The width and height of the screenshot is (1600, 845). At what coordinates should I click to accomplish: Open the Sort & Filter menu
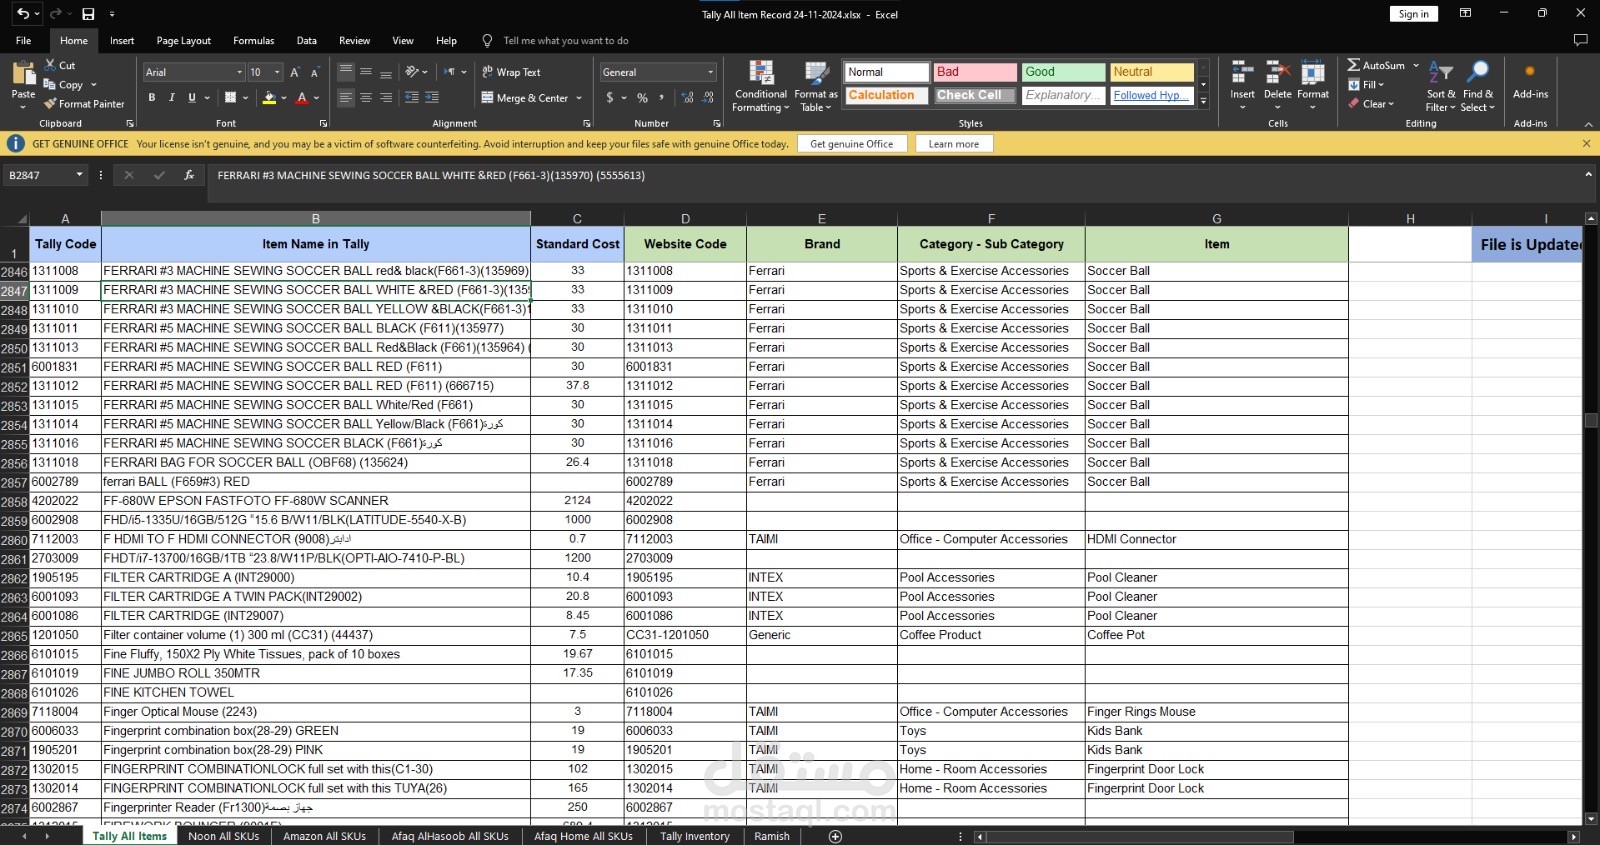pos(1441,86)
